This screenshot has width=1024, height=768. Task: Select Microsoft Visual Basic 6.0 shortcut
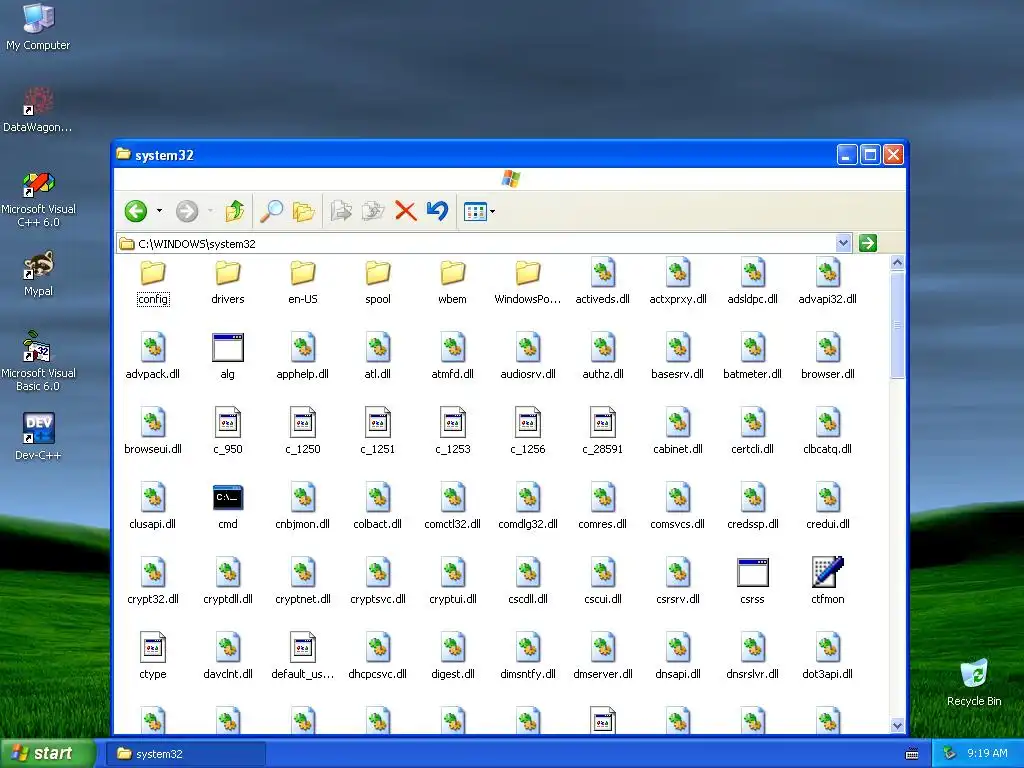(x=38, y=362)
